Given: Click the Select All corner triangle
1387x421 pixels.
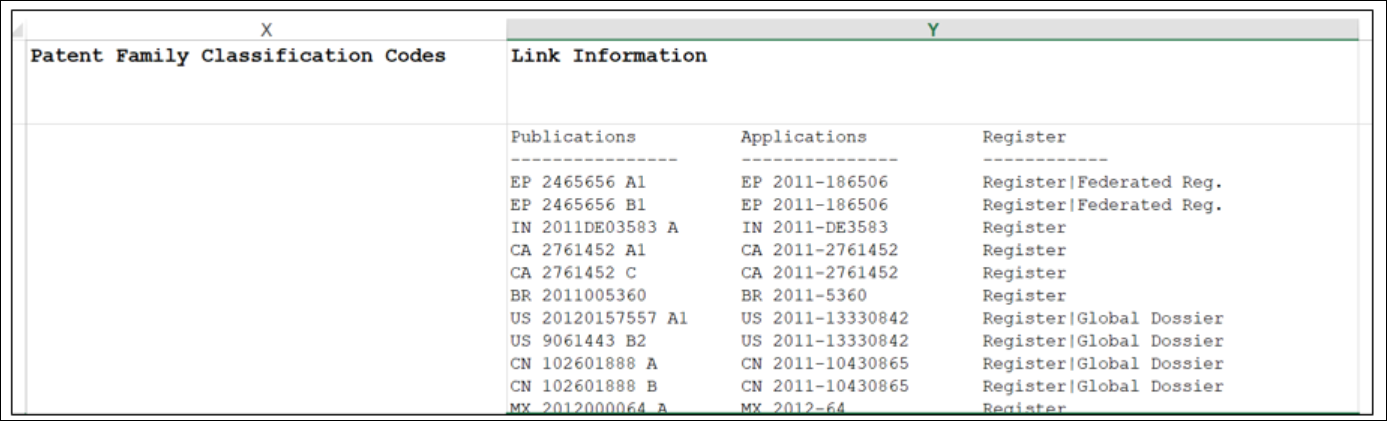Looking at the screenshot, I should (x=17, y=31).
